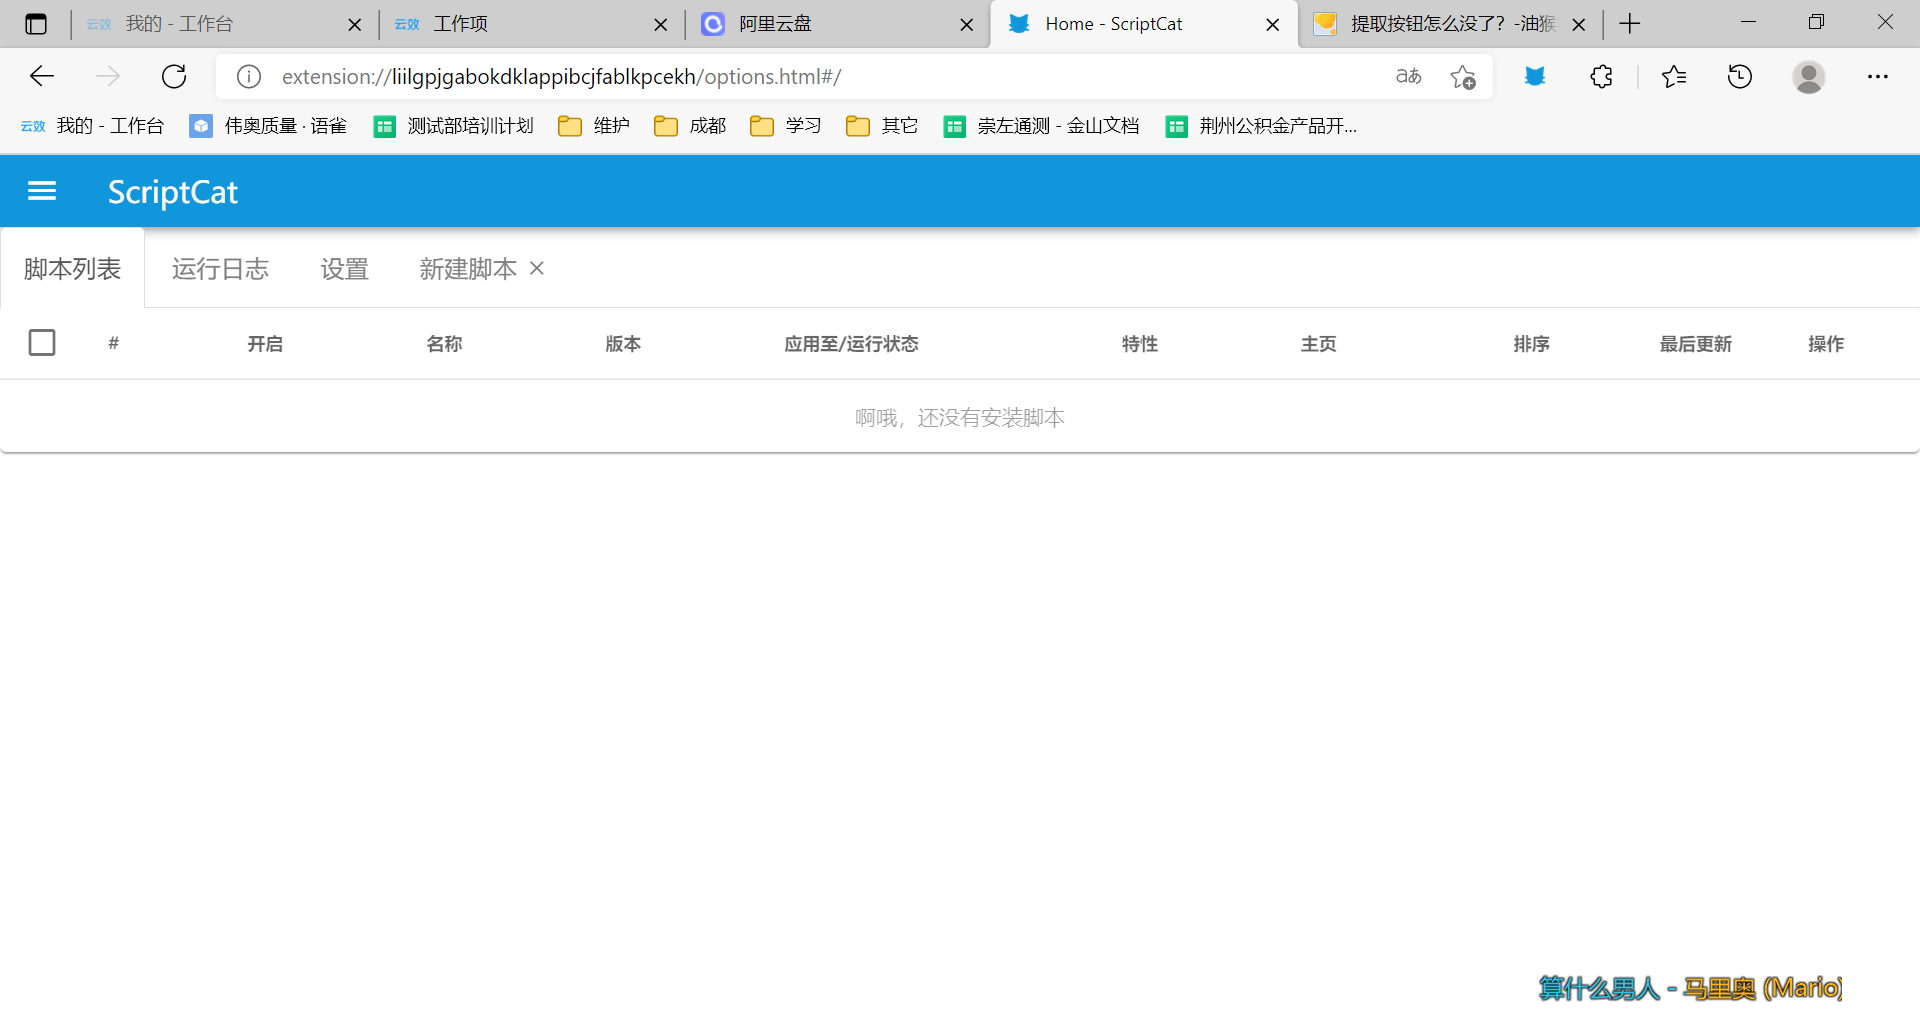Screen dimensions: 1920x1020
Task: Open the 荆州公积金产品开... bookmark
Action: tap(1262, 126)
